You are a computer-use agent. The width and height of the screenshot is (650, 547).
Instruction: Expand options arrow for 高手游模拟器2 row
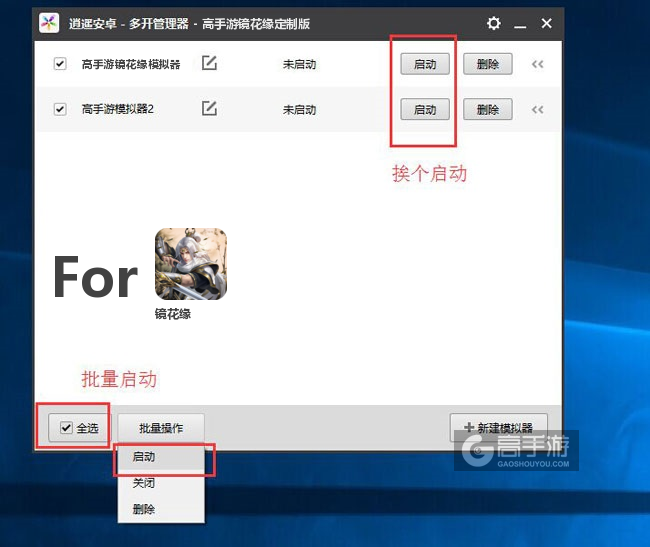537,109
